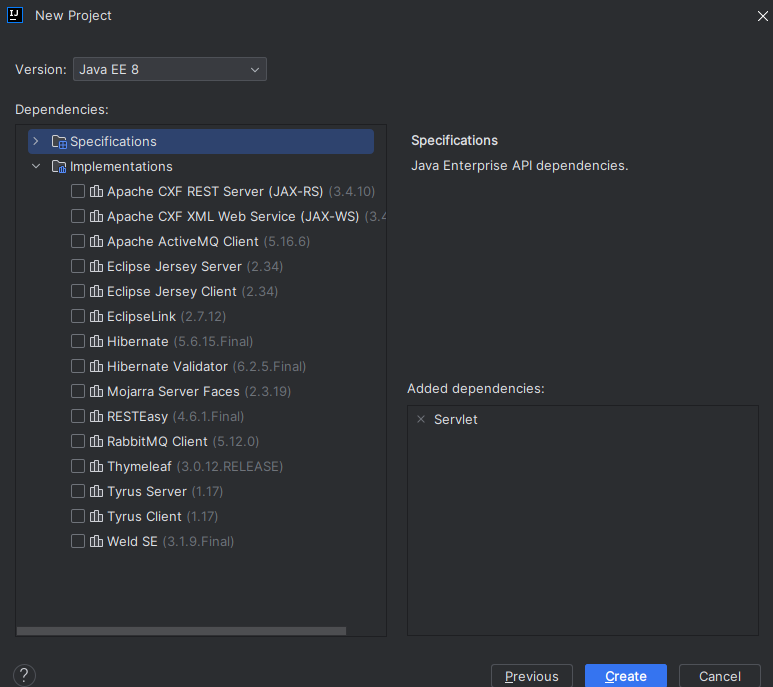The image size is (773, 687).
Task: Close the New Project dialog
Action: pyautogui.click(x=763, y=16)
